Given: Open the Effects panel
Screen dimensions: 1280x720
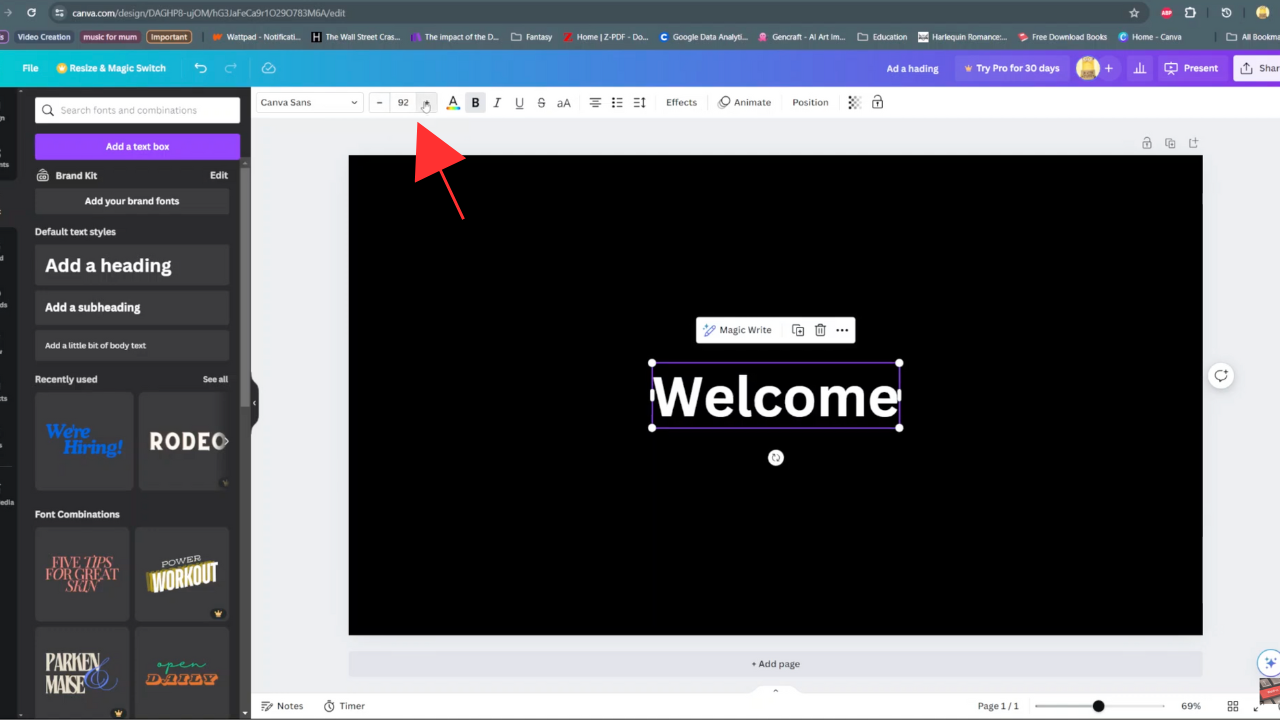Looking at the screenshot, I should (x=681, y=102).
